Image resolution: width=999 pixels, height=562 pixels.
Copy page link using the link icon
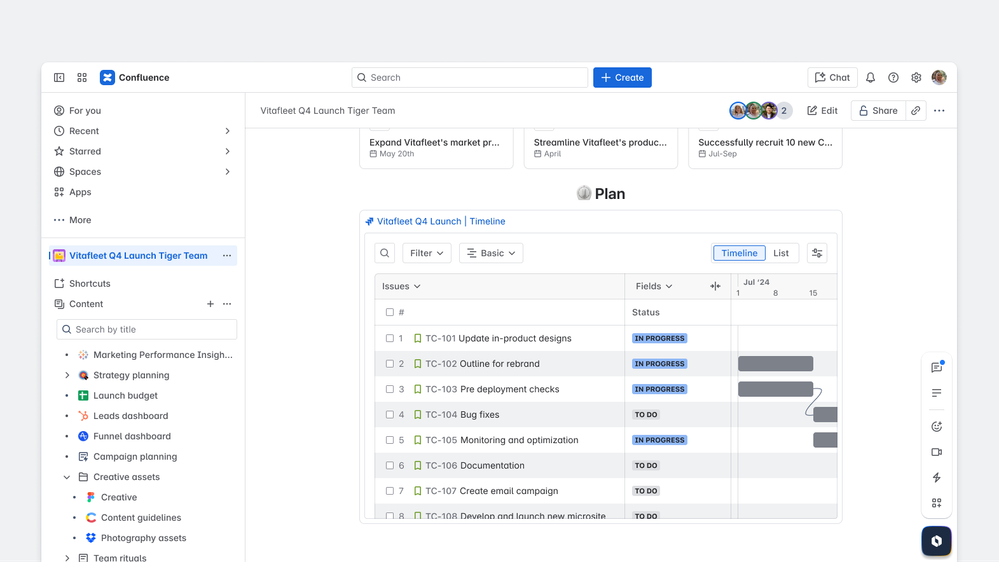click(x=915, y=111)
